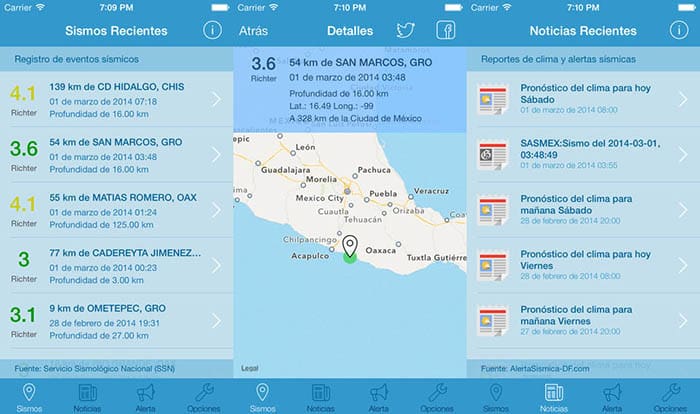Tap chevron on Pronóstico para hoy Viernes row
Image resolution: width=700 pixels, height=414 pixels.
[683, 265]
